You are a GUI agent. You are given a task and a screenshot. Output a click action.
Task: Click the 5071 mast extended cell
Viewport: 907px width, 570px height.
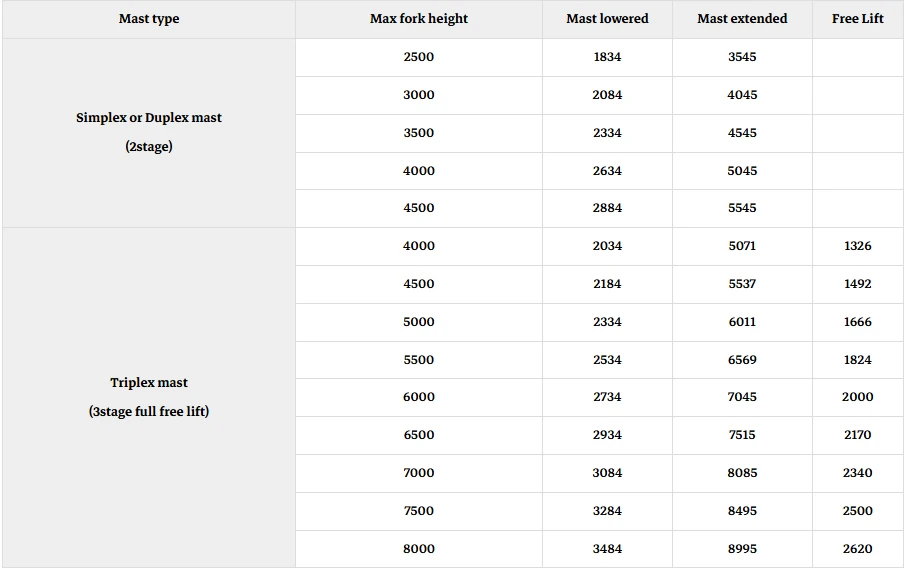pos(742,246)
